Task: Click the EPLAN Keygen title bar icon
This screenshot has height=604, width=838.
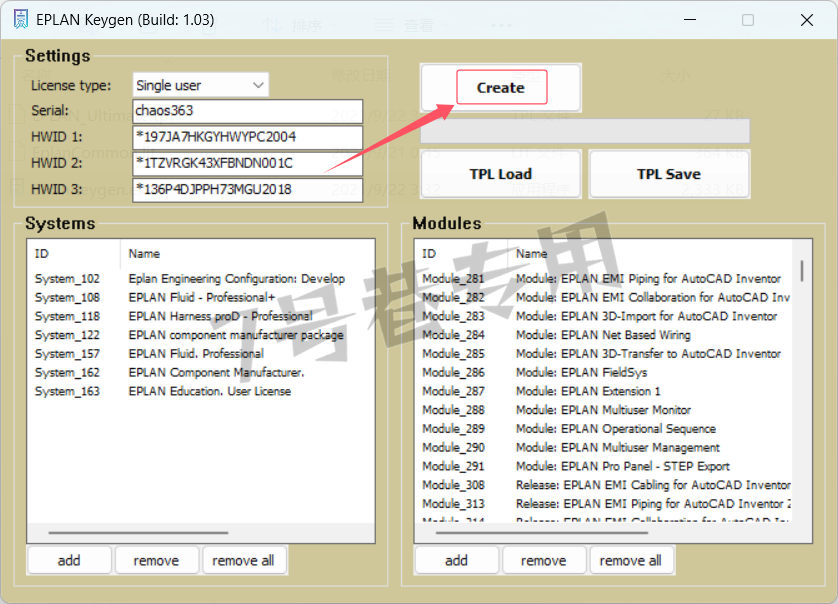Action: pyautogui.click(x=20, y=20)
